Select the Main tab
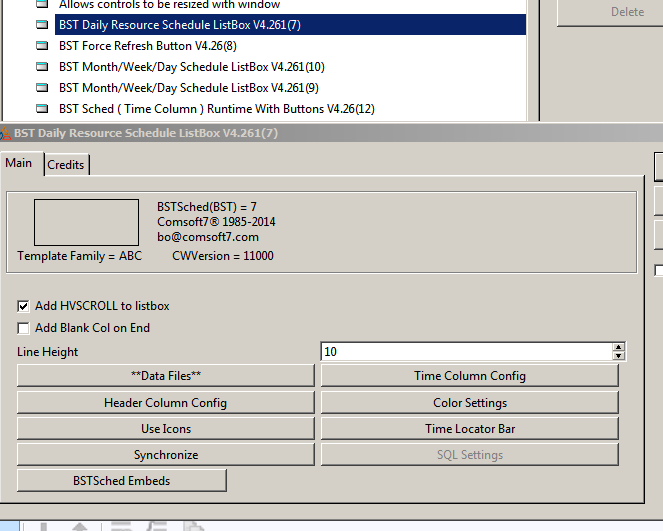This screenshot has width=663, height=531. (x=19, y=164)
